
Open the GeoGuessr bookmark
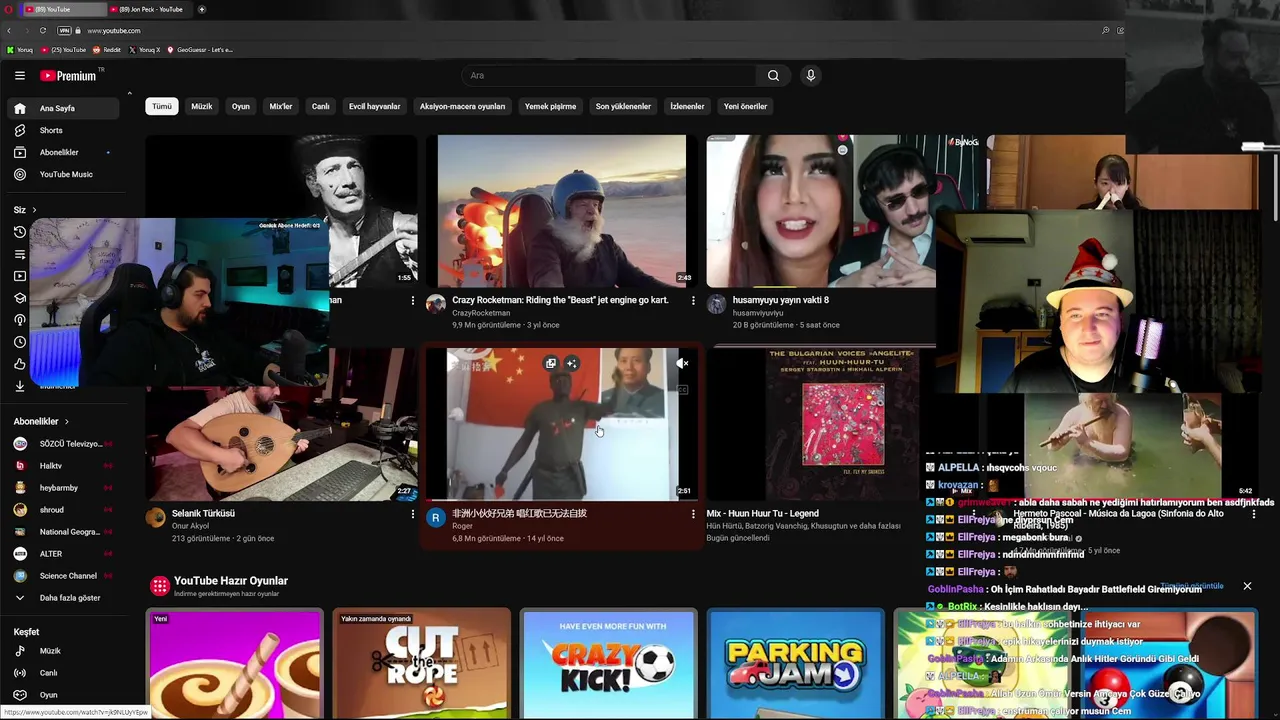click(200, 50)
